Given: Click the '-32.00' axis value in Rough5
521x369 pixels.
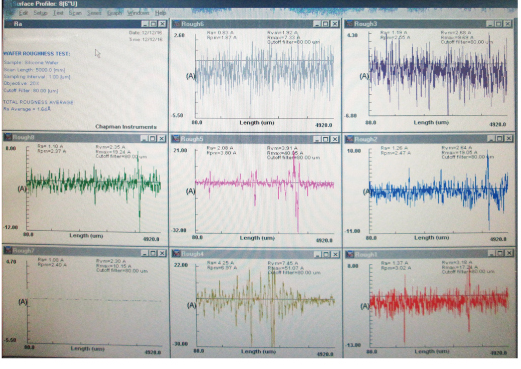Looking at the screenshot, I should tap(179, 230).
